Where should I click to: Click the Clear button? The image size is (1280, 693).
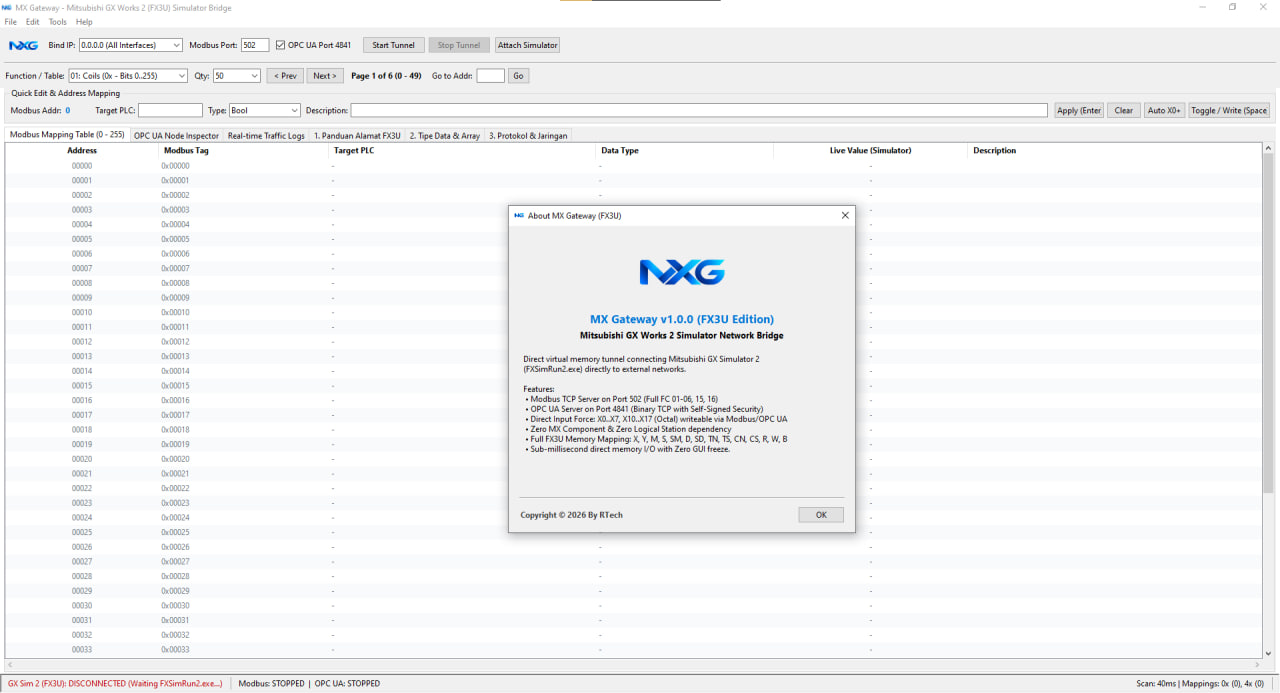tap(1124, 111)
